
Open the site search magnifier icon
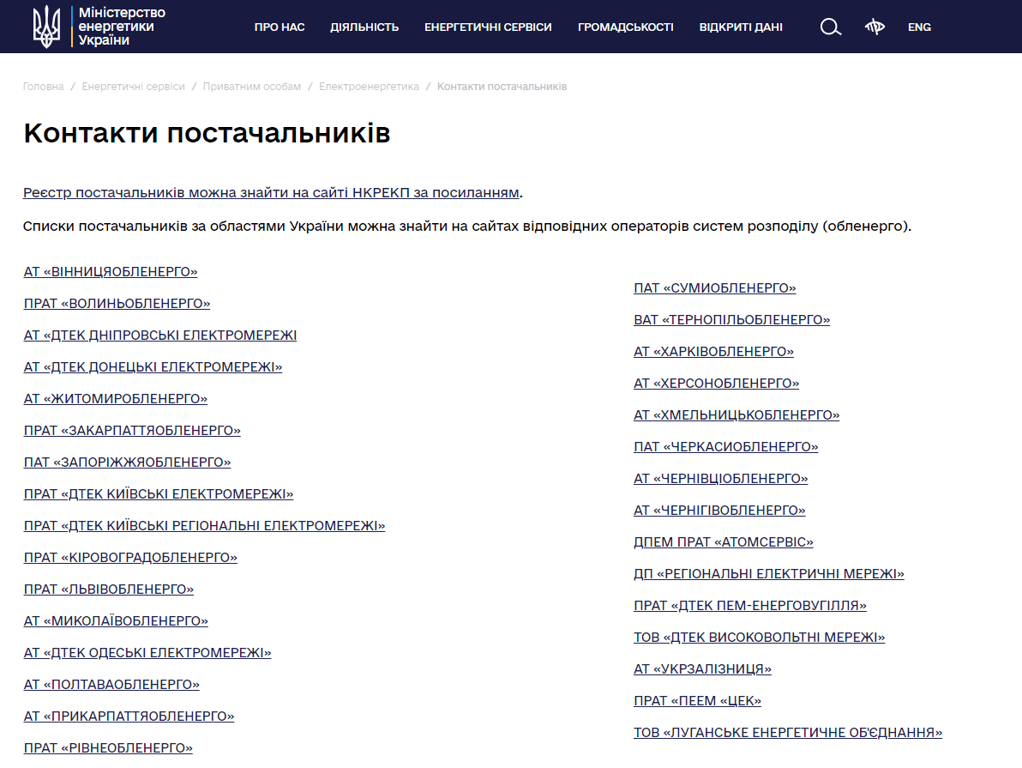830,27
